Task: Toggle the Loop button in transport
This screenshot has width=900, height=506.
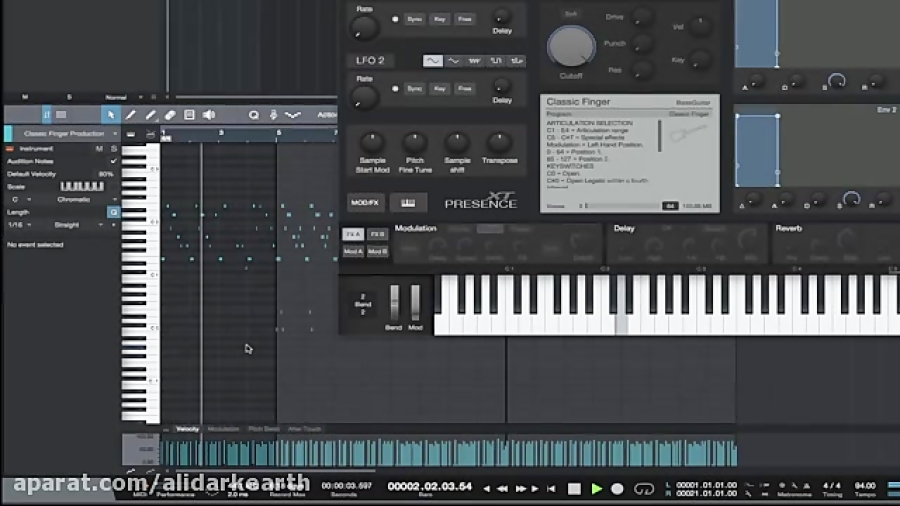Action: coord(643,489)
